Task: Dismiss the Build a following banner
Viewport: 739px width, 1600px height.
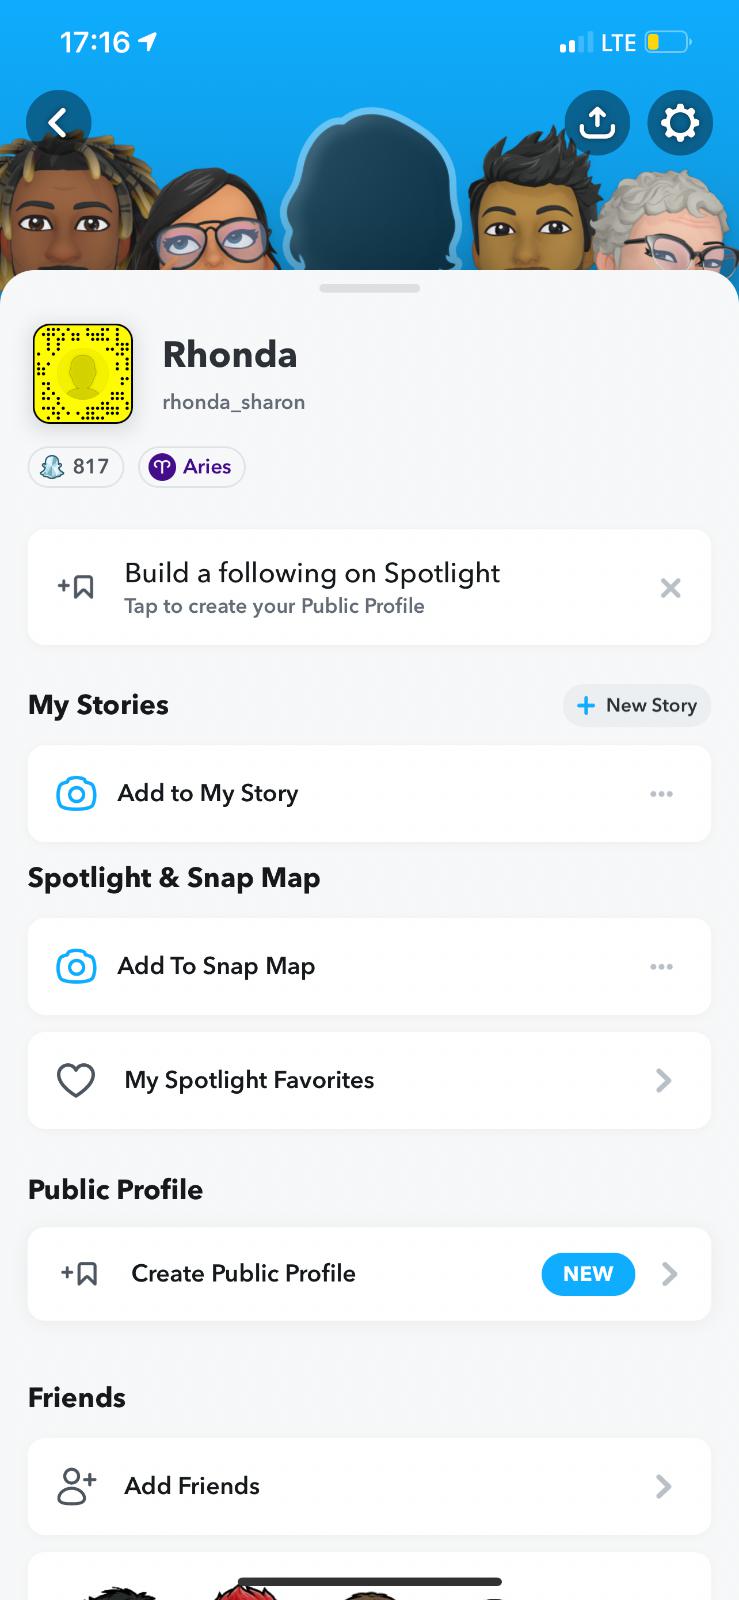Action: [x=670, y=588]
